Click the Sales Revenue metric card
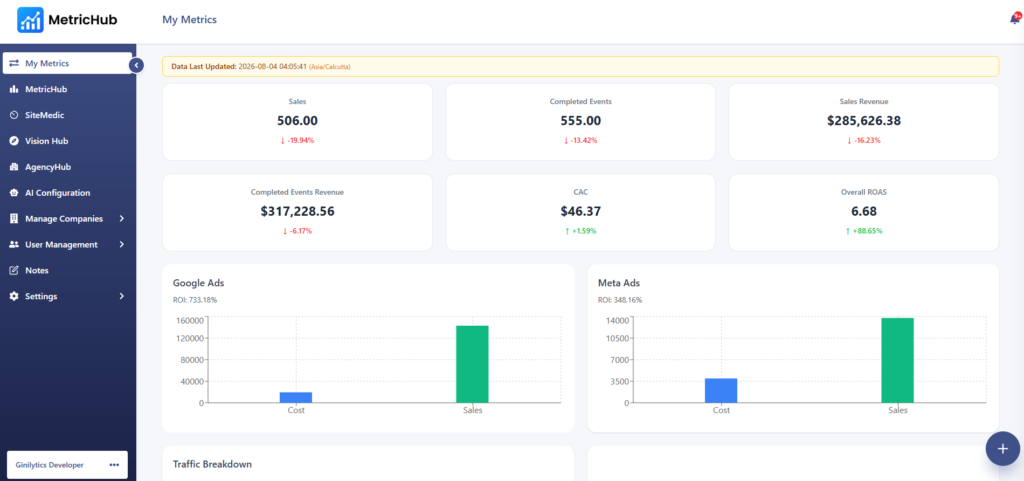Screen dimensions: 1024x481 [x=863, y=121]
